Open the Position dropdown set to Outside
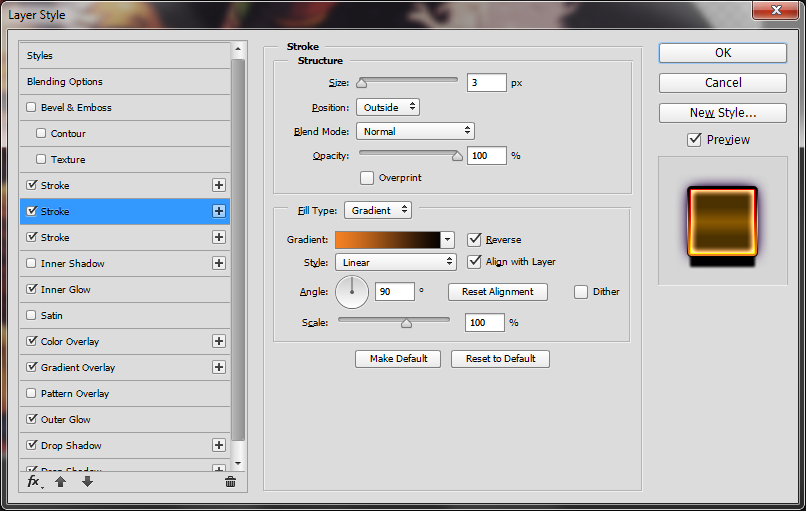The height and width of the screenshot is (511, 806). [388, 107]
